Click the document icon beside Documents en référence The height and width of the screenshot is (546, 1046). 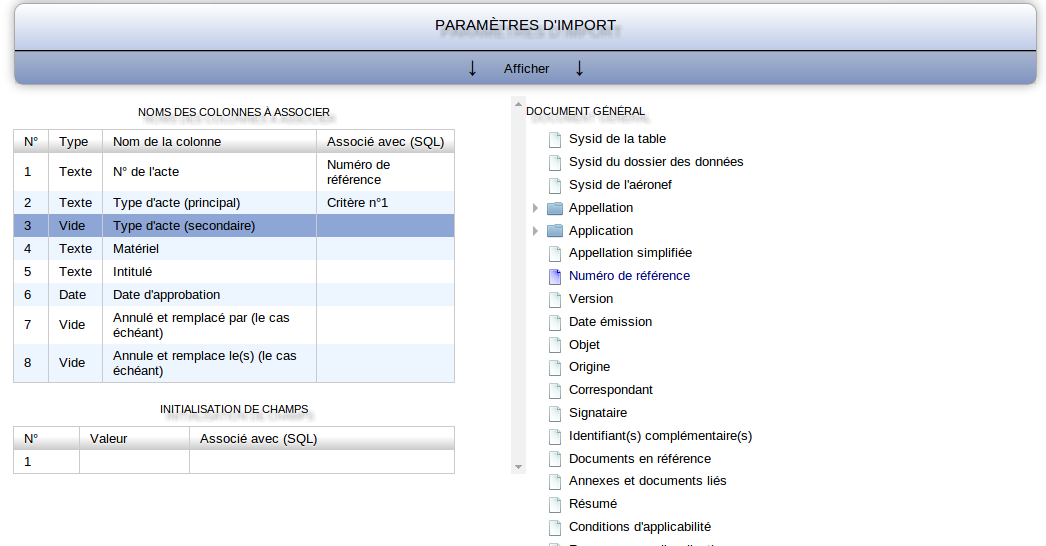554,459
